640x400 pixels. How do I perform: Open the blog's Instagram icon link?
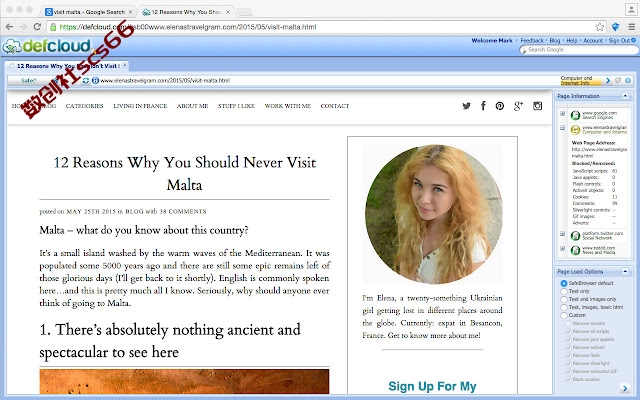coord(538,106)
